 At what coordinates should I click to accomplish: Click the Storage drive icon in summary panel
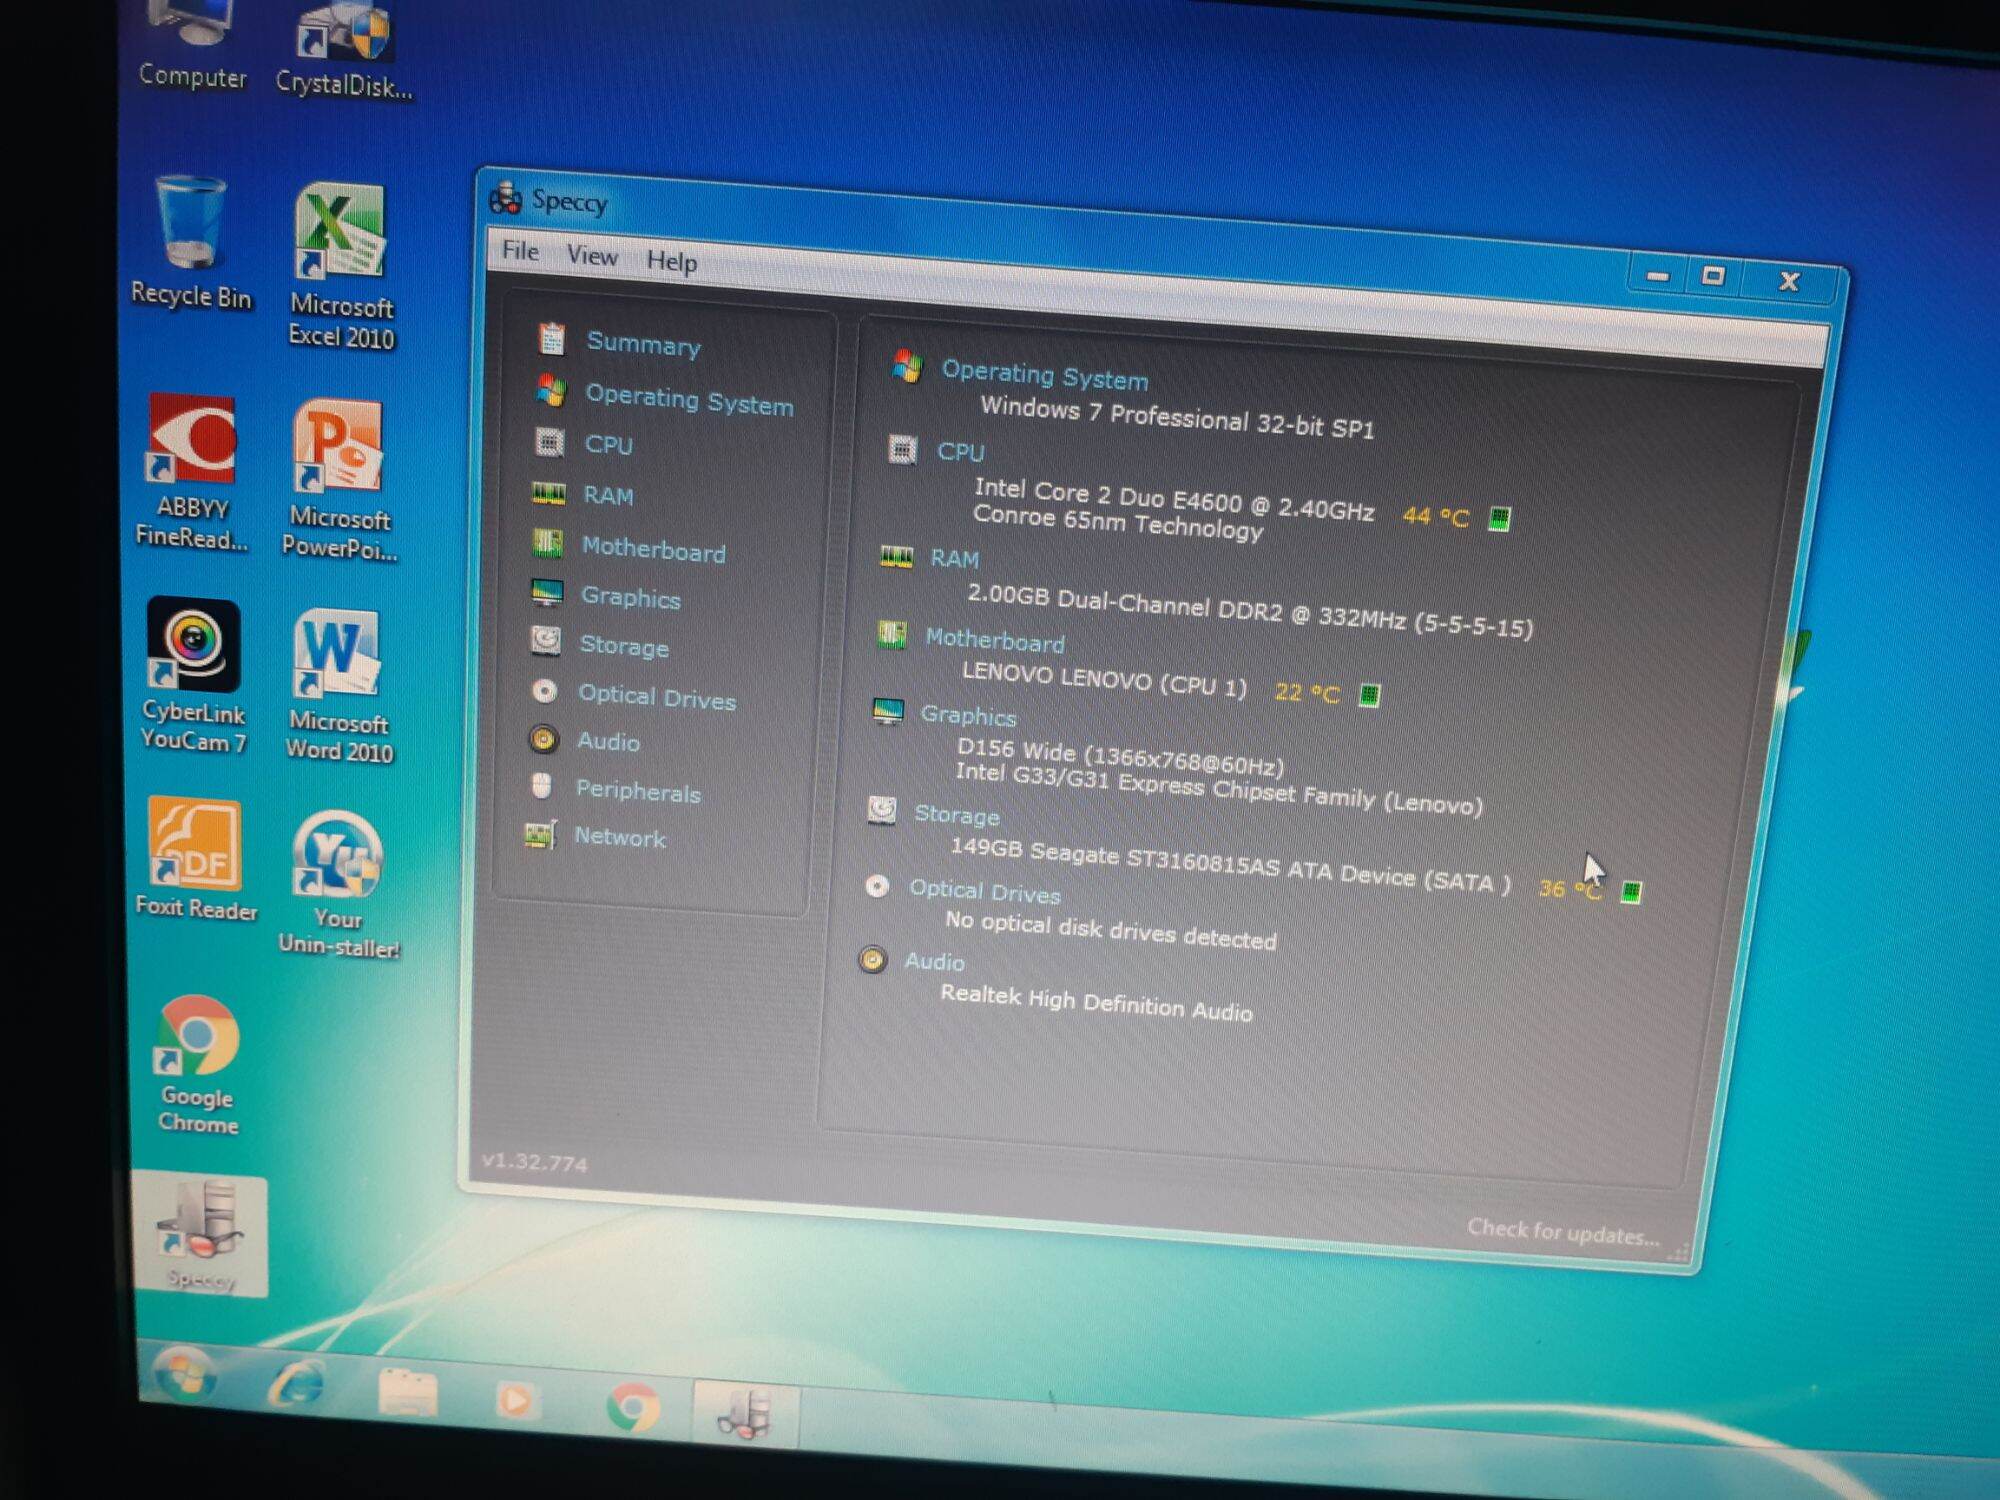tap(882, 809)
